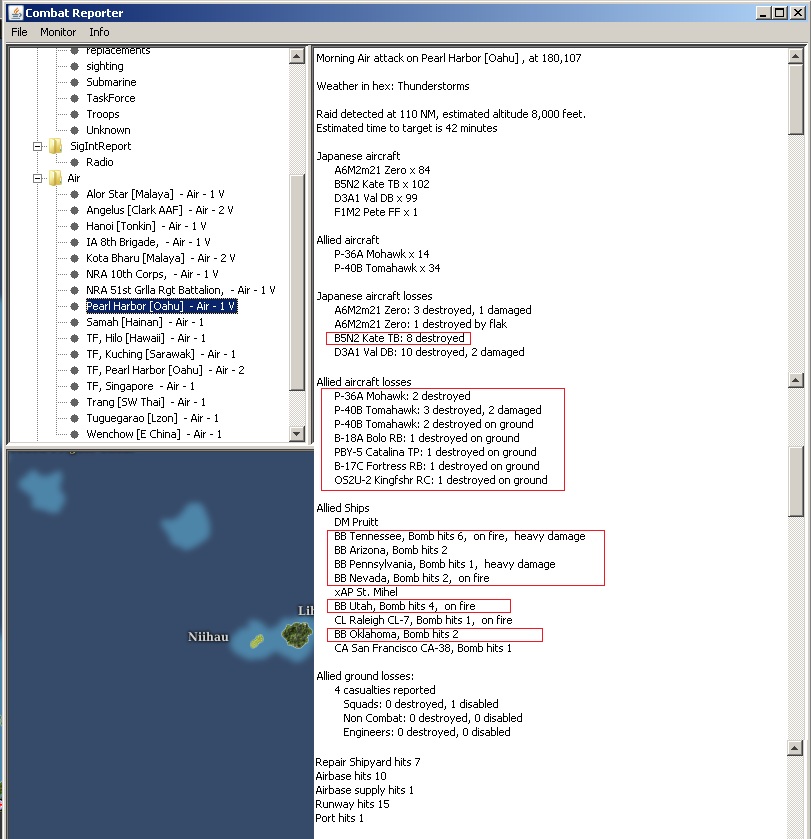Click the bullet icon beside Wenchow [E China]
This screenshot has width=811, height=839.
[75, 434]
